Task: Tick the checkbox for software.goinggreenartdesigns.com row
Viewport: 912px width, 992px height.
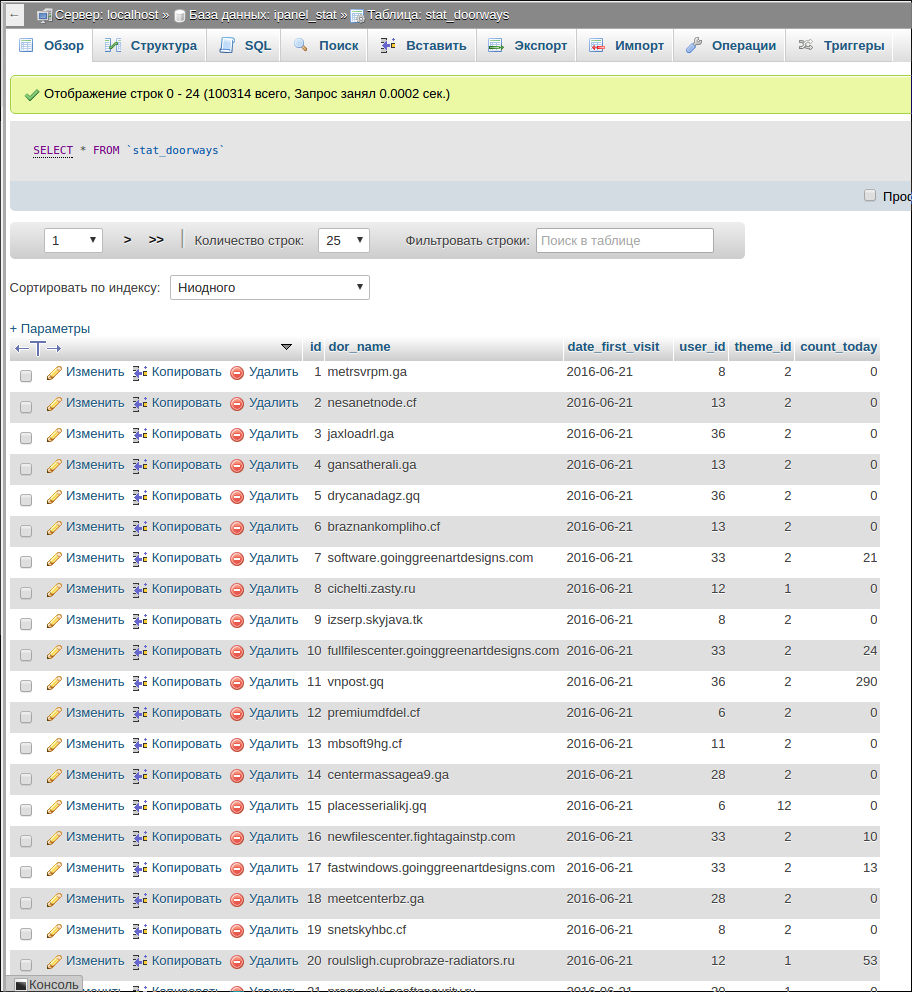Action: [x=26, y=562]
